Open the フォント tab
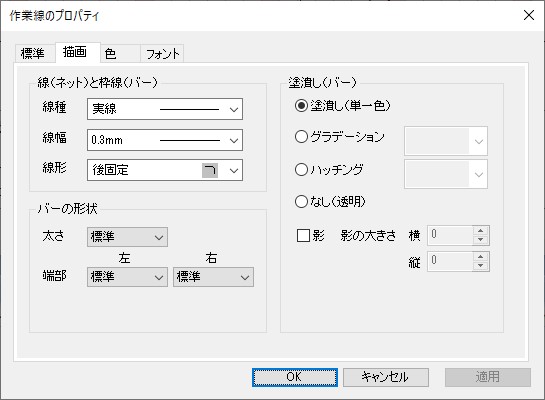The image size is (545, 400). point(162,54)
